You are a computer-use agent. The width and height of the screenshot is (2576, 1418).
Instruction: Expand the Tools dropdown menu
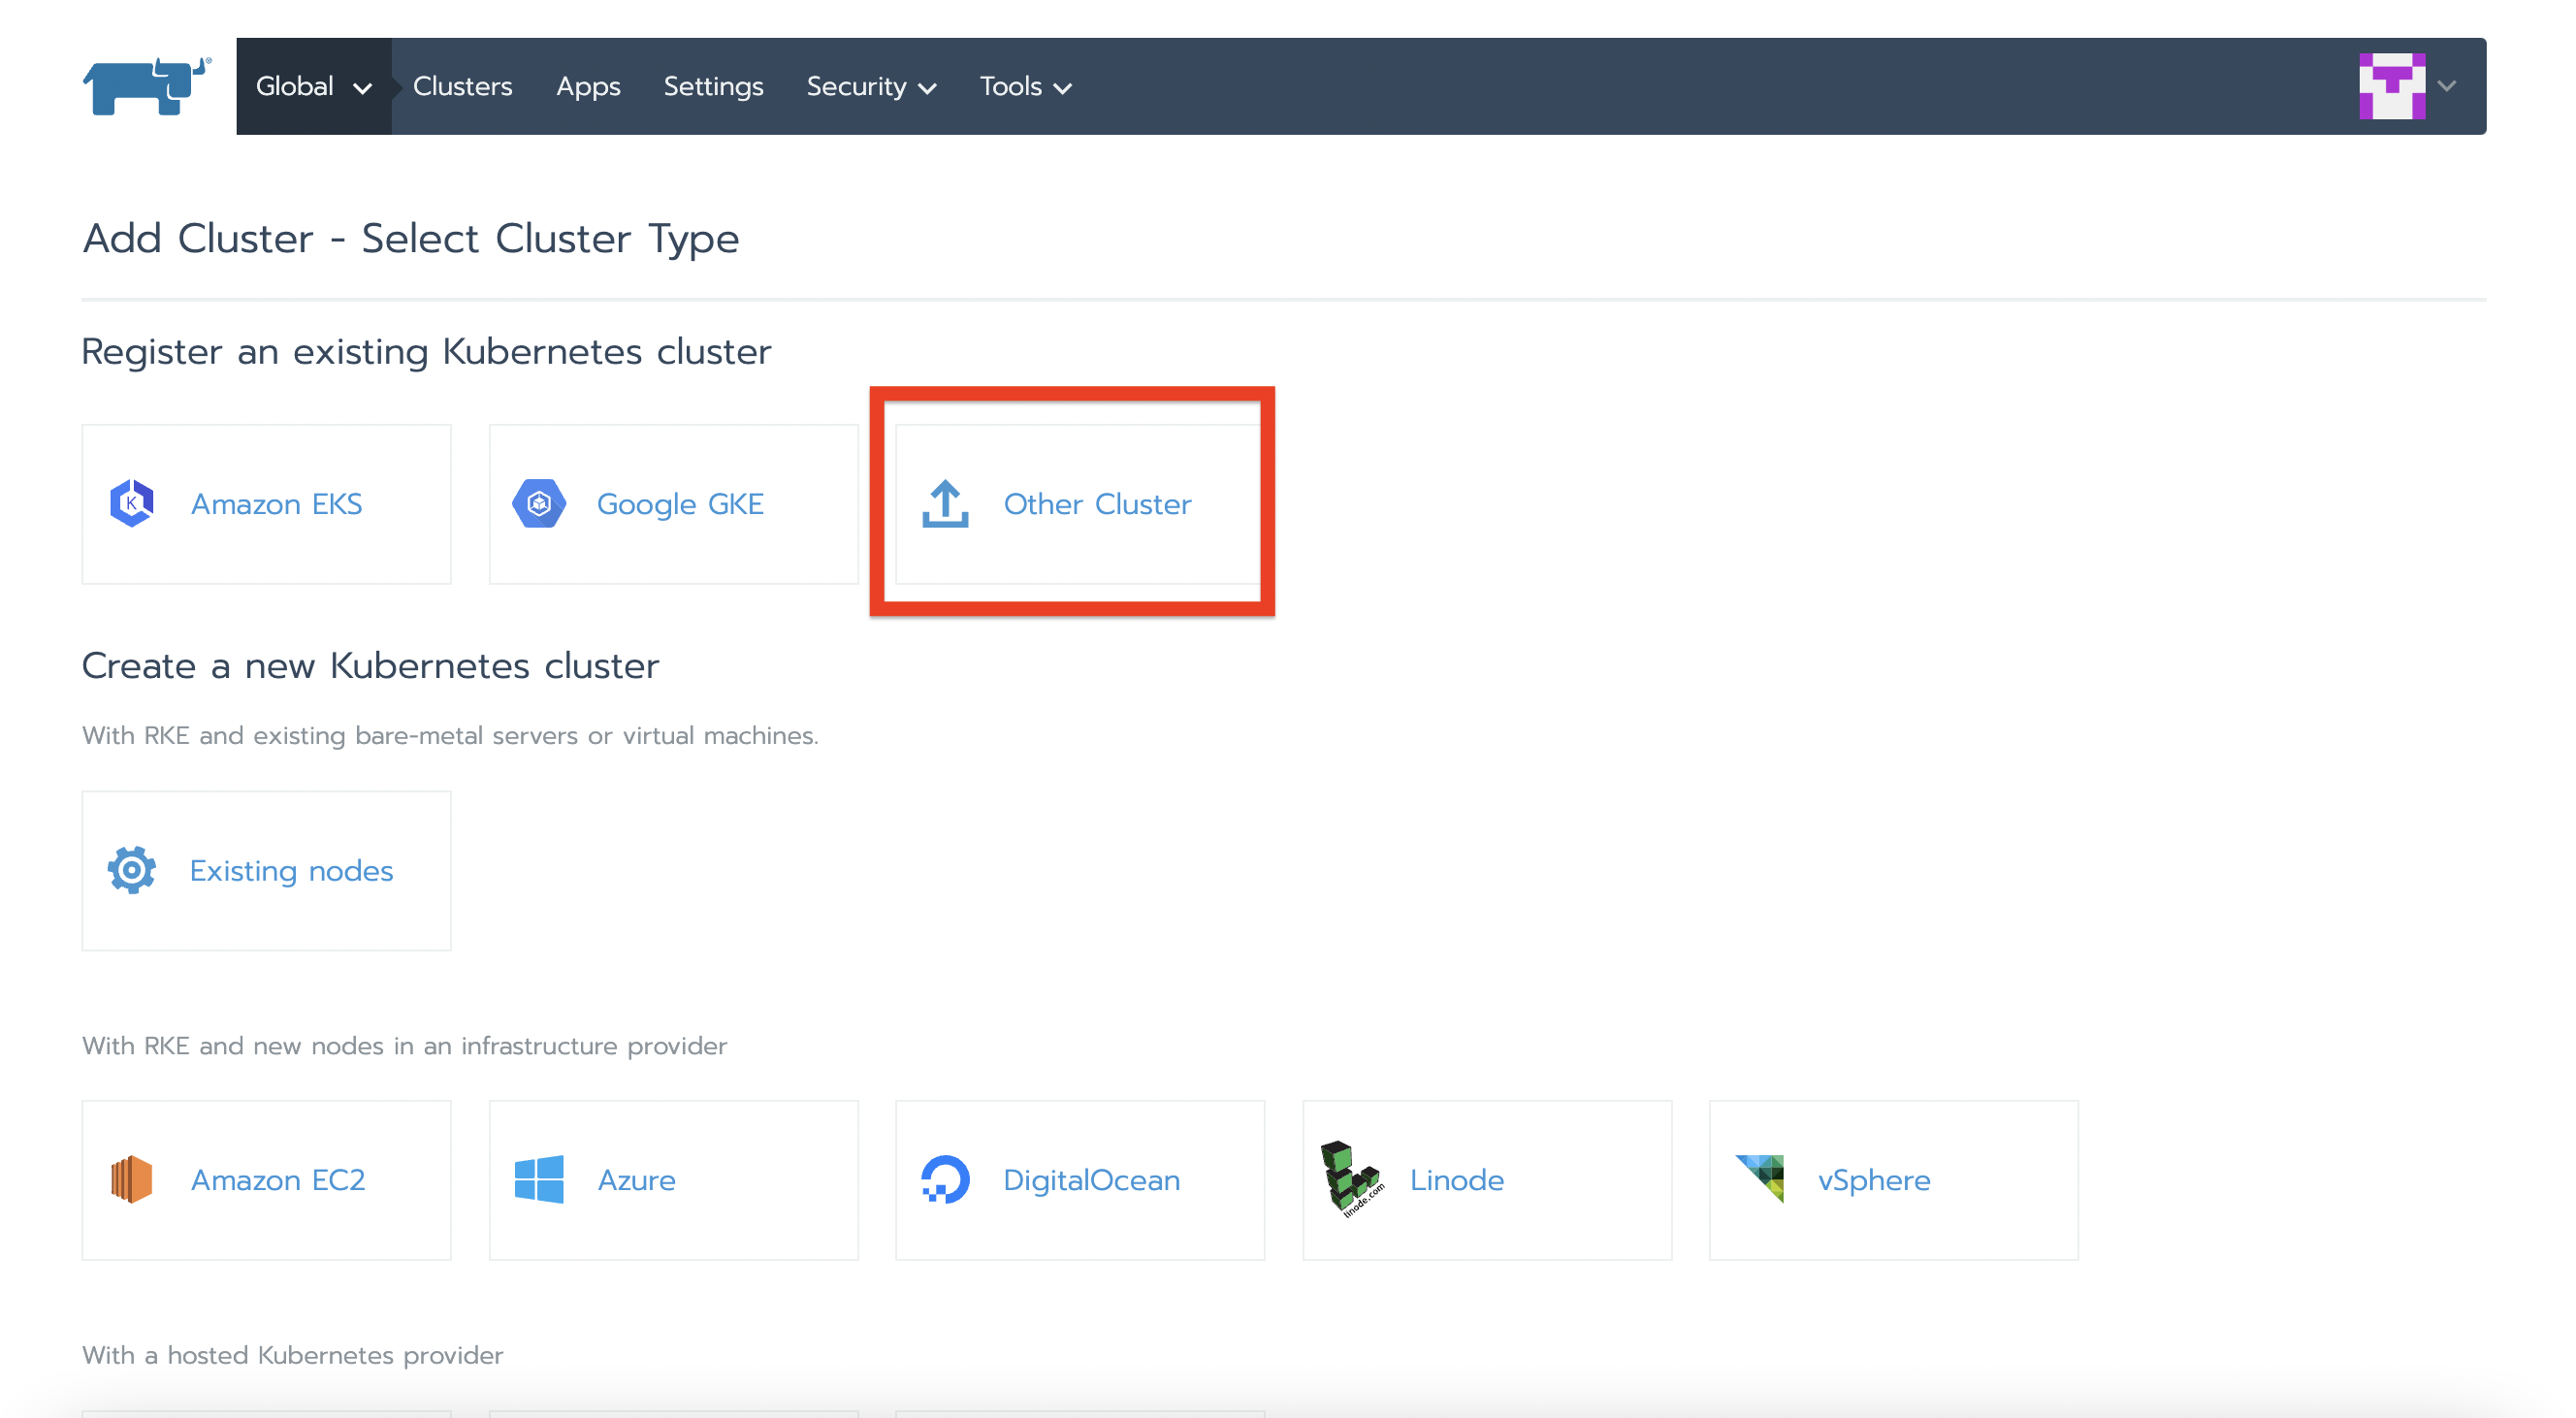[1025, 86]
